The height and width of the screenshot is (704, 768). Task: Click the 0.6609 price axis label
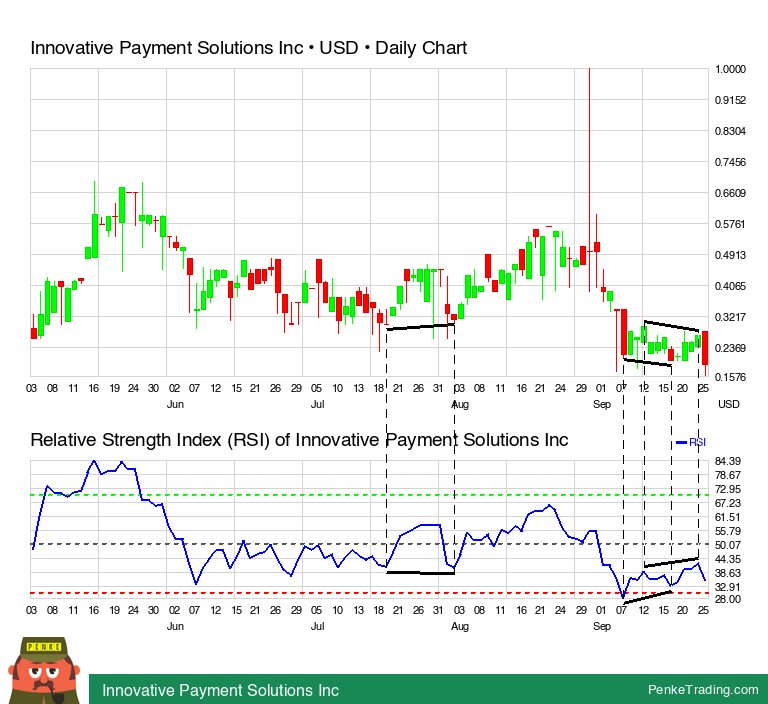click(730, 193)
